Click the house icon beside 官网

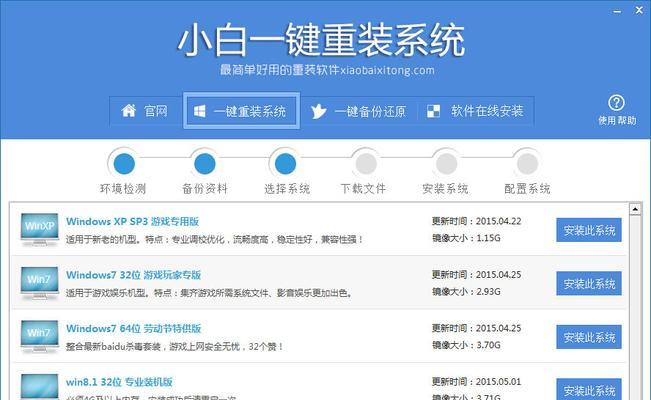point(128,110)
